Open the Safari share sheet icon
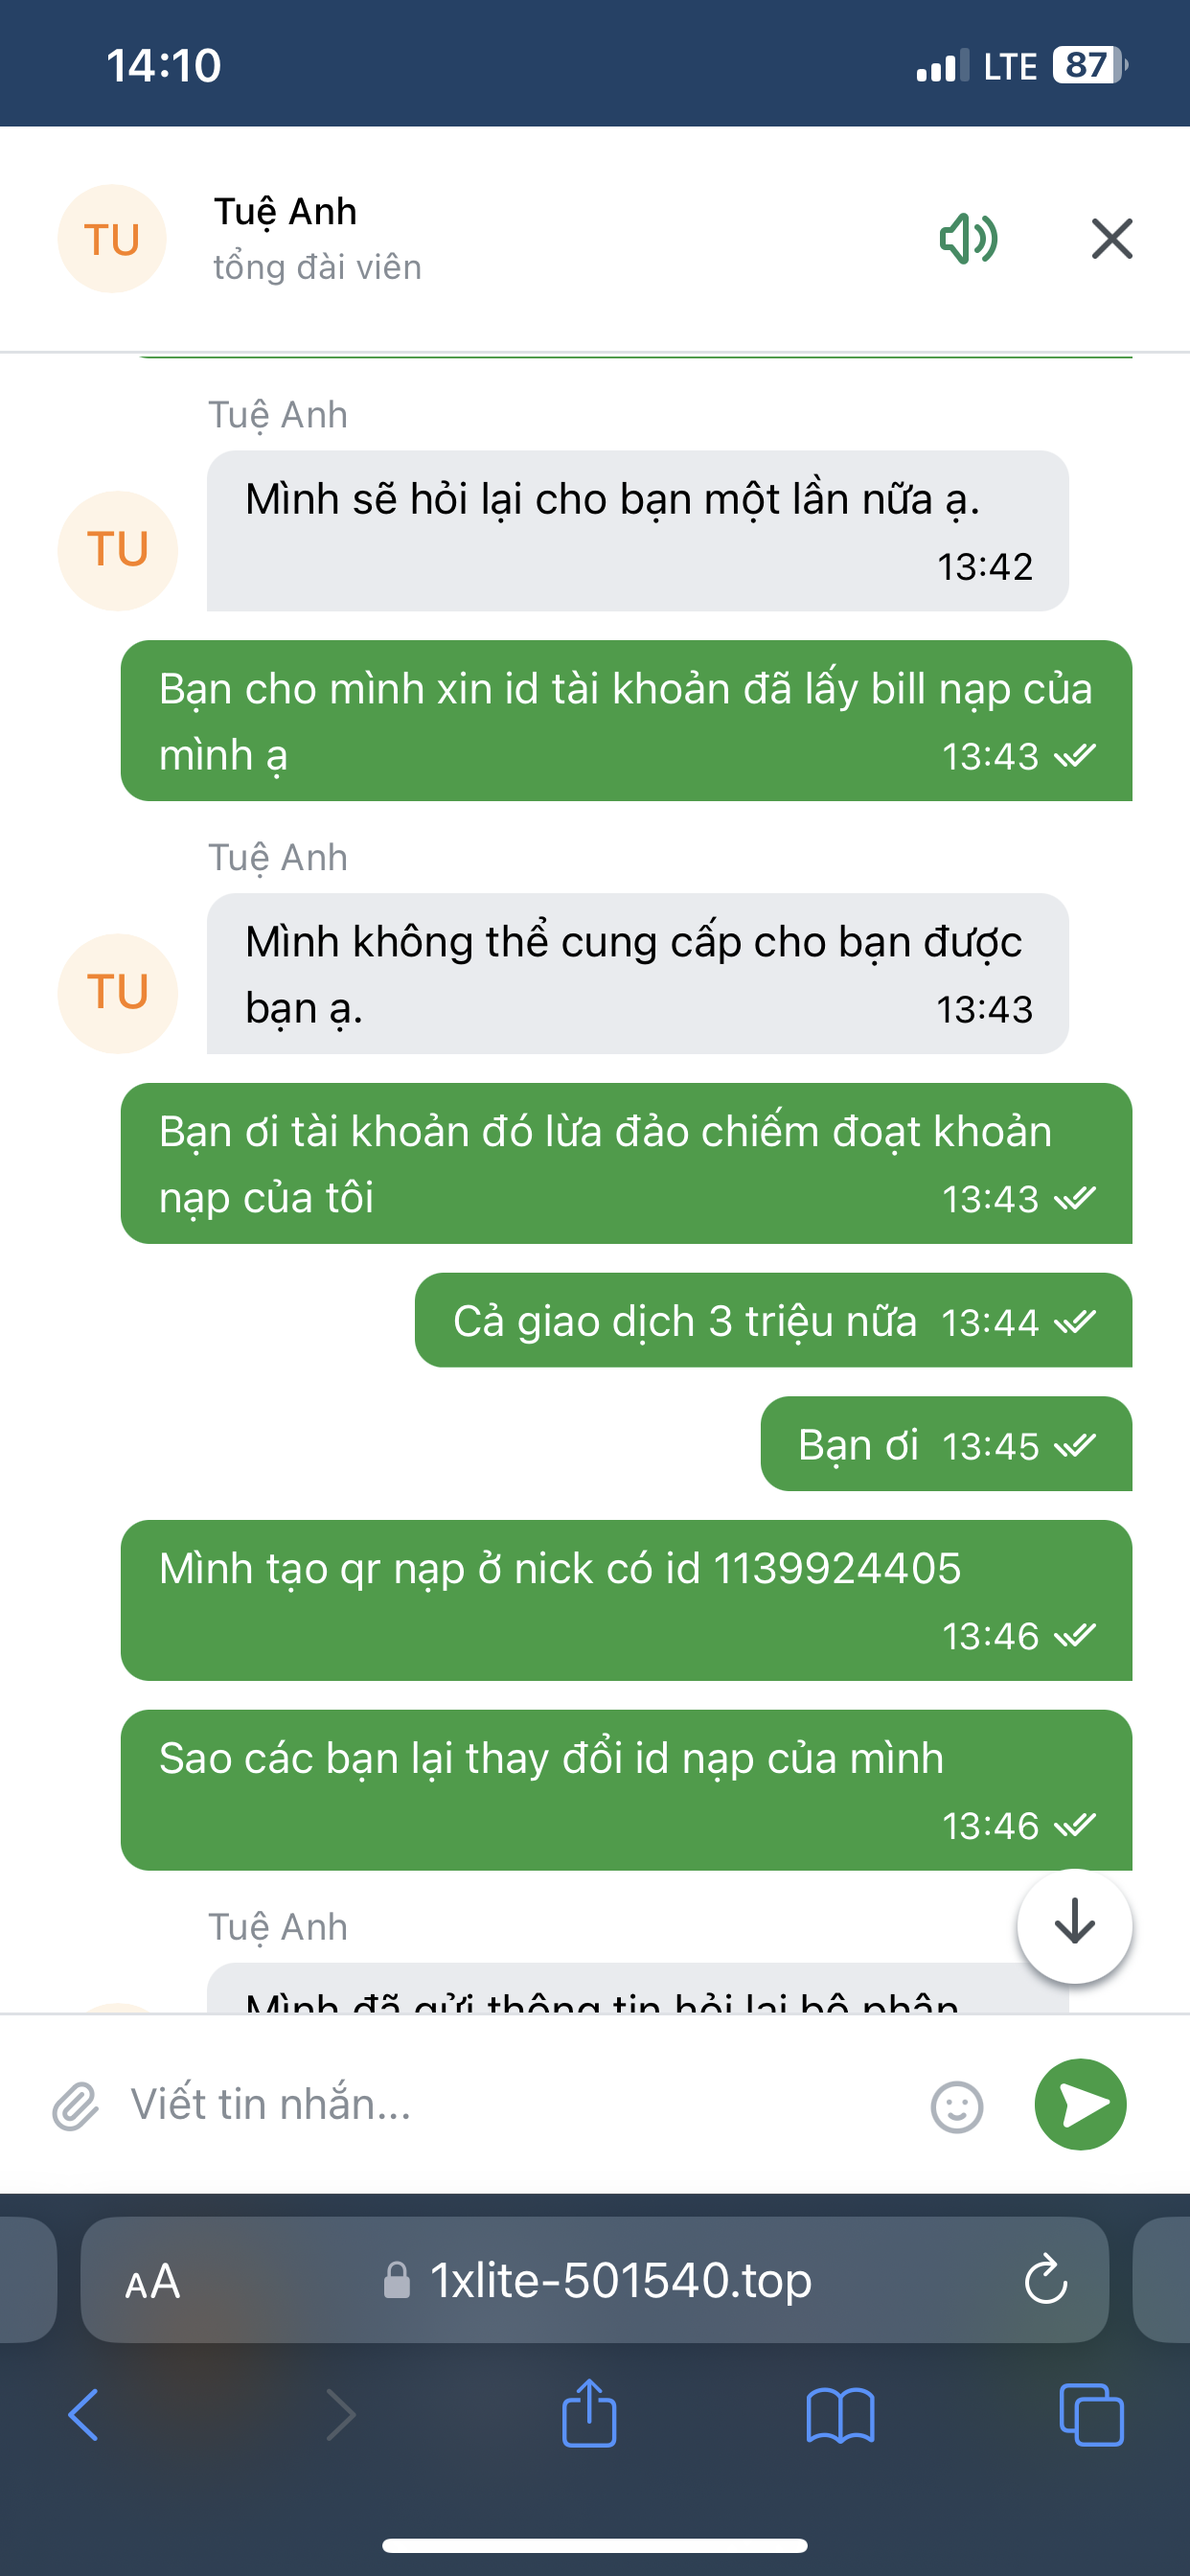The image size is (1190, 2576). coord(589,2412)
